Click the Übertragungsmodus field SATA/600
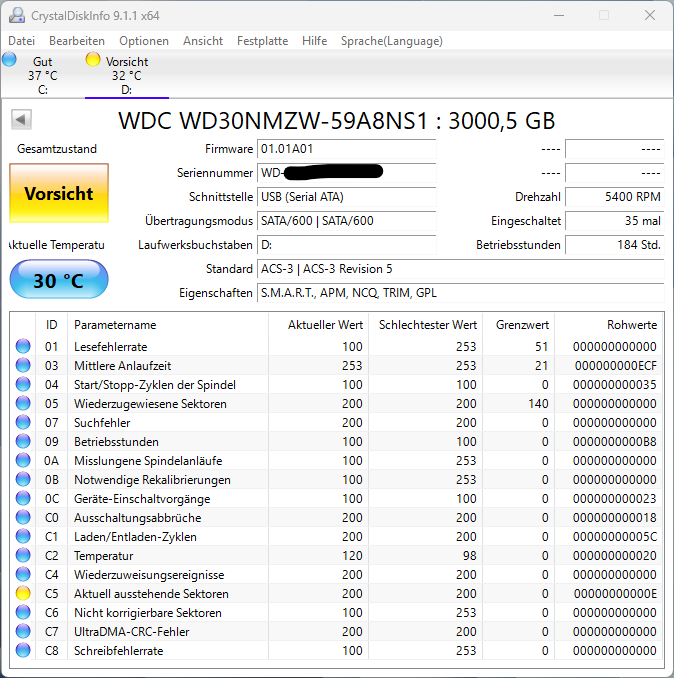 coord(346,221)
